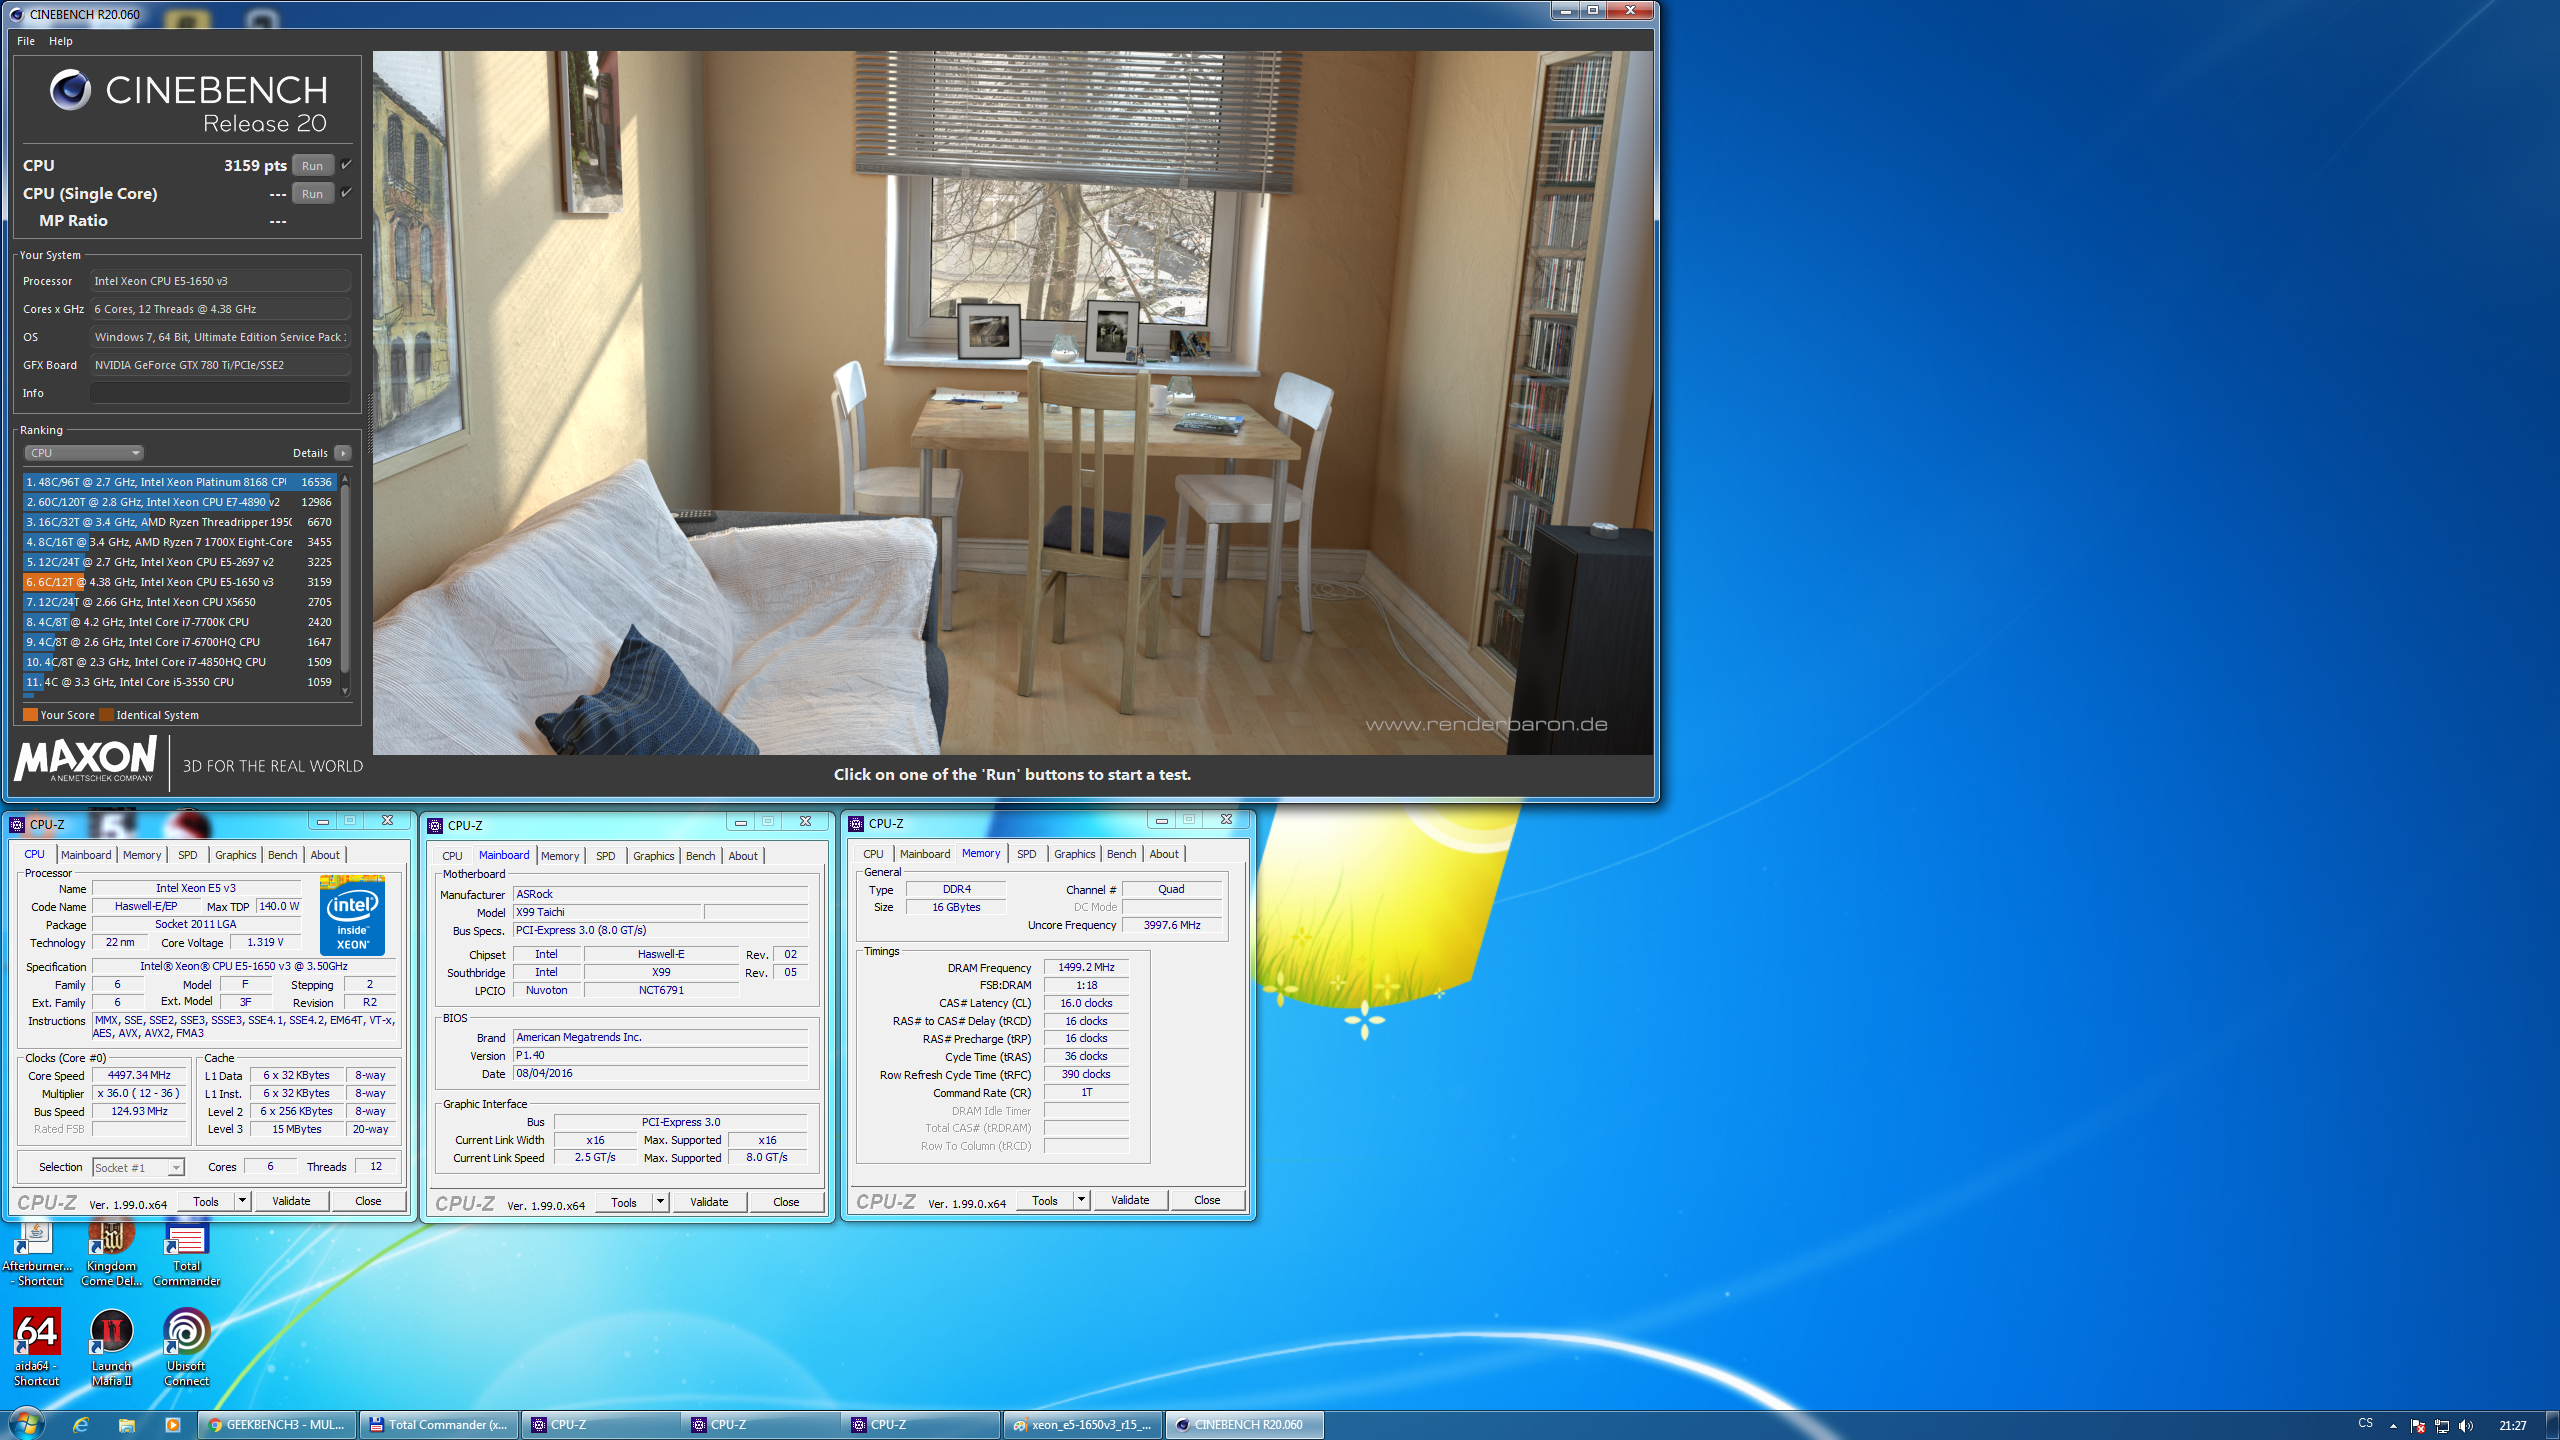Open the volume speaker tray icon
The image size is (2560, 1440).
[x=2465, y=1426]
